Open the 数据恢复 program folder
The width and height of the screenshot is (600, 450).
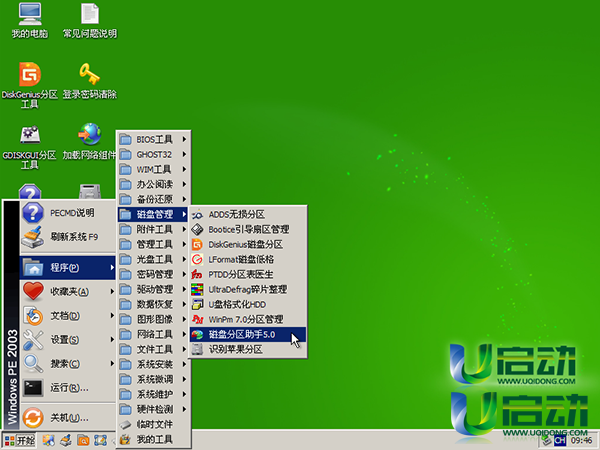[153, 304]
